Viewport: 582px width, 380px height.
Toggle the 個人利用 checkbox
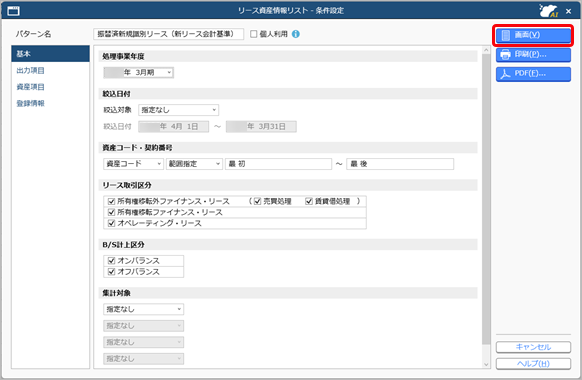254,34
